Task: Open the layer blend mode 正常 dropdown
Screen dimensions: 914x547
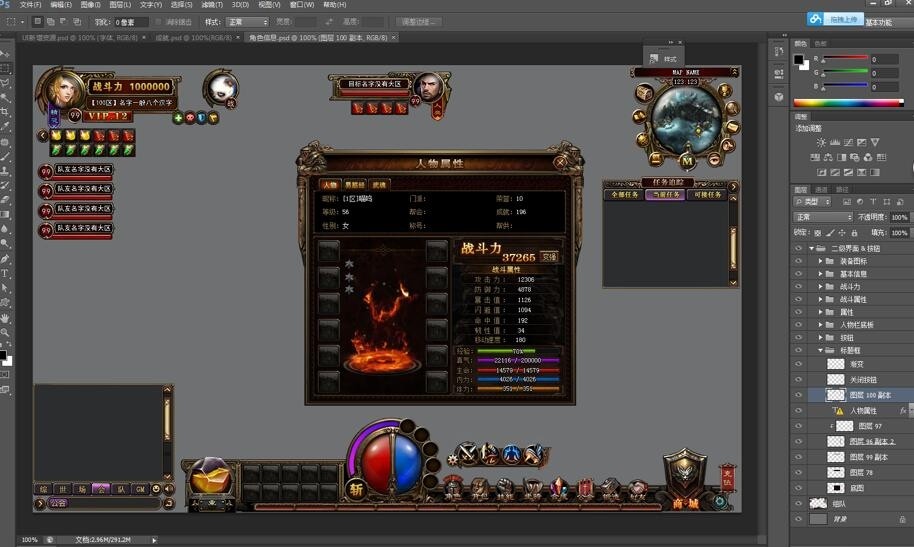Action: coord(824,217)
